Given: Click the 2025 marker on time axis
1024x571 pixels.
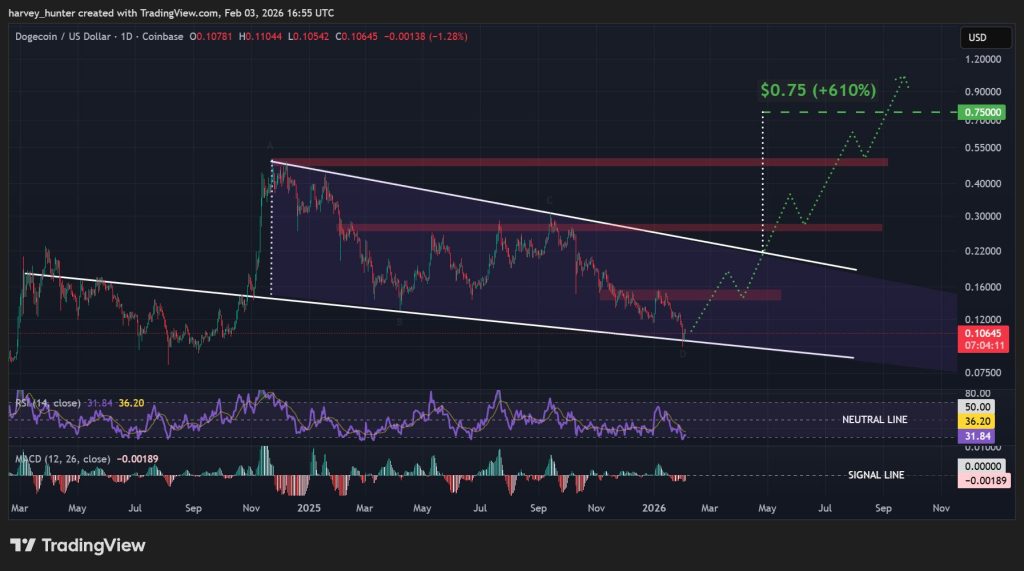Looking at the screenshot, I should click(x=308, y=508).
